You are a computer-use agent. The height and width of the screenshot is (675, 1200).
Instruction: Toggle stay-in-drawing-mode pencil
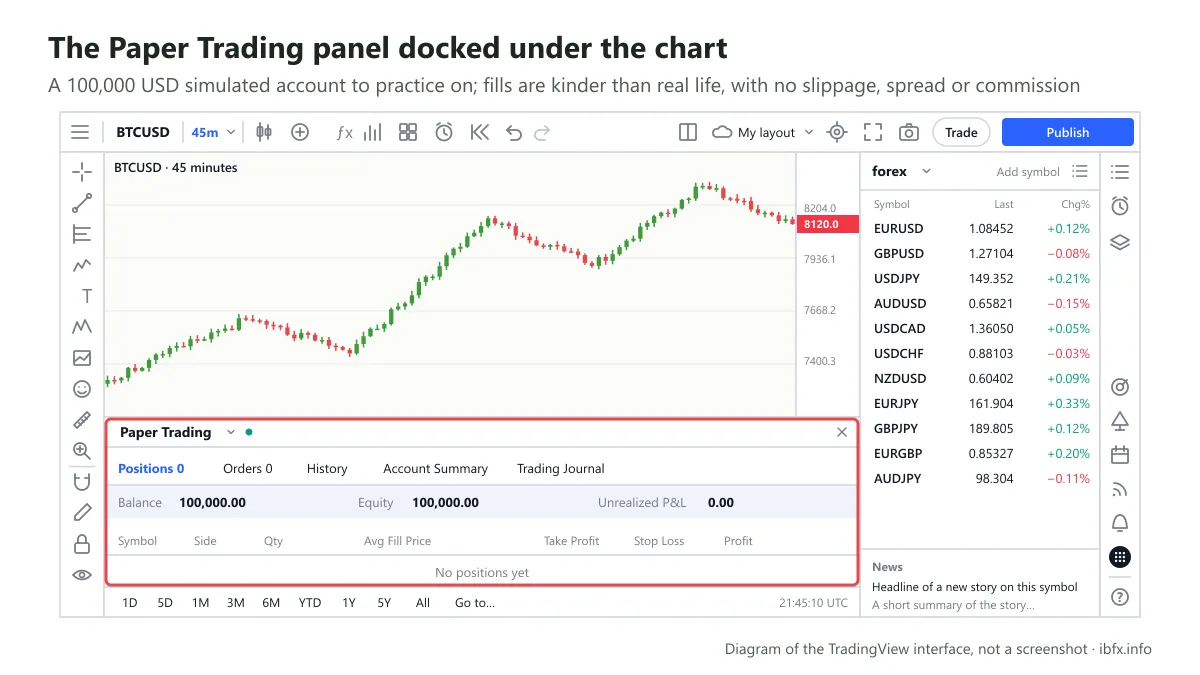(82, 512)
